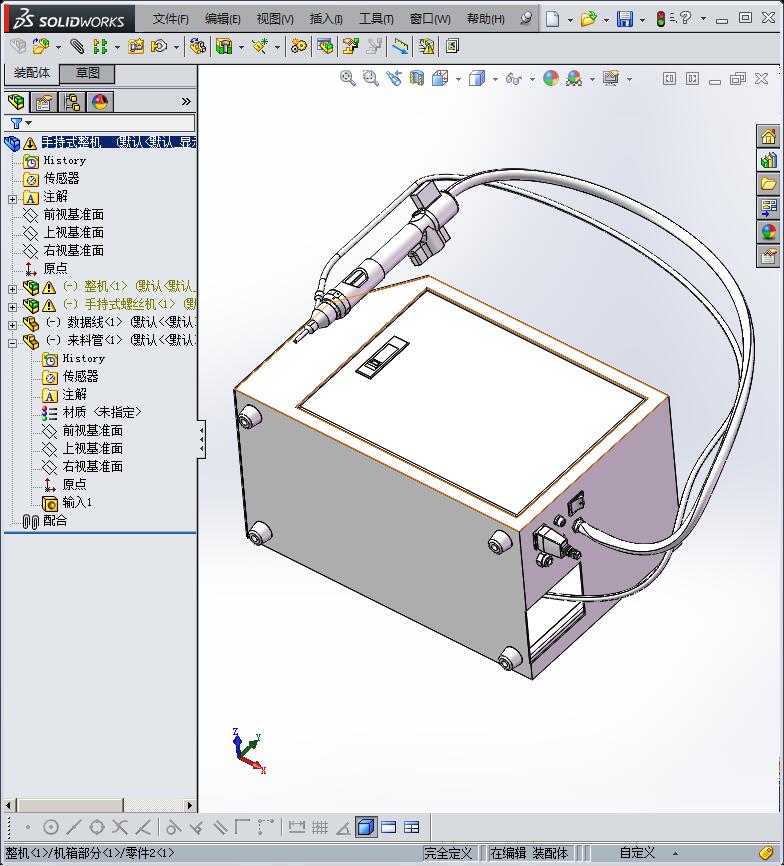Click the Clearance Verification ruler icon
The width and height of the screenshot is (784, 866).
(x=400, y=46)
